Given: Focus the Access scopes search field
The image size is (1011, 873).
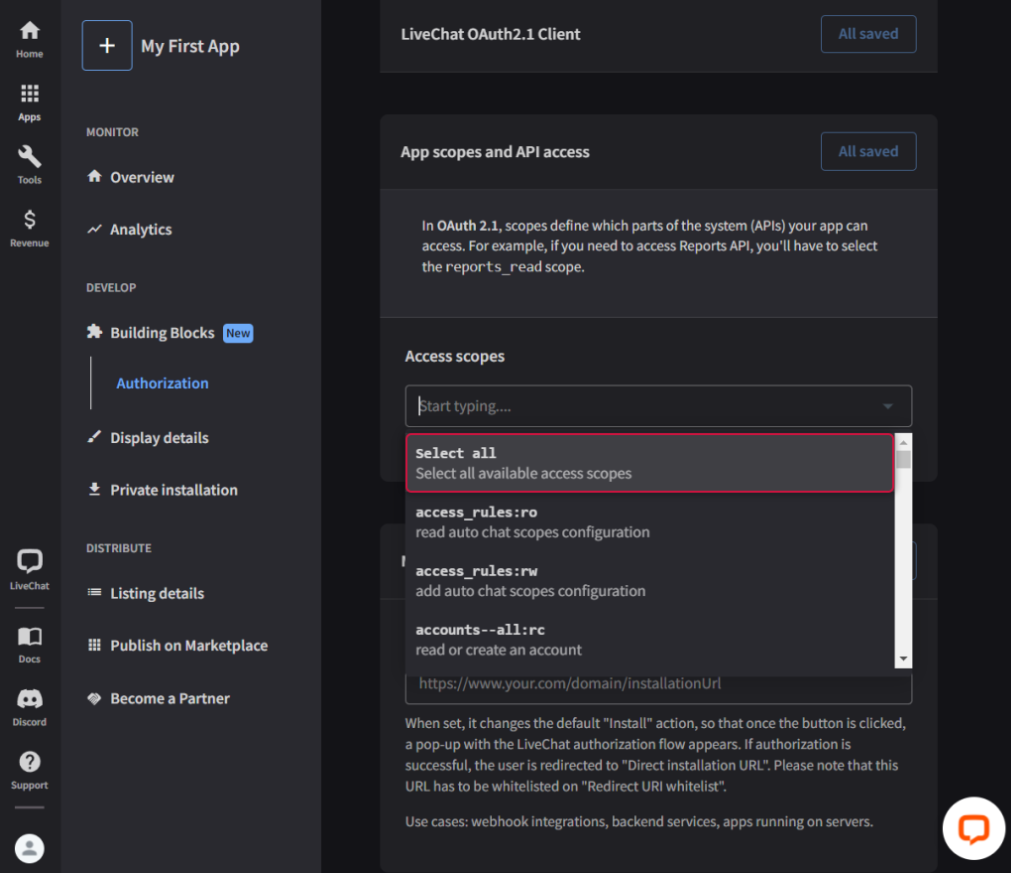Looking at the screenshot, I should click(640, 407).
